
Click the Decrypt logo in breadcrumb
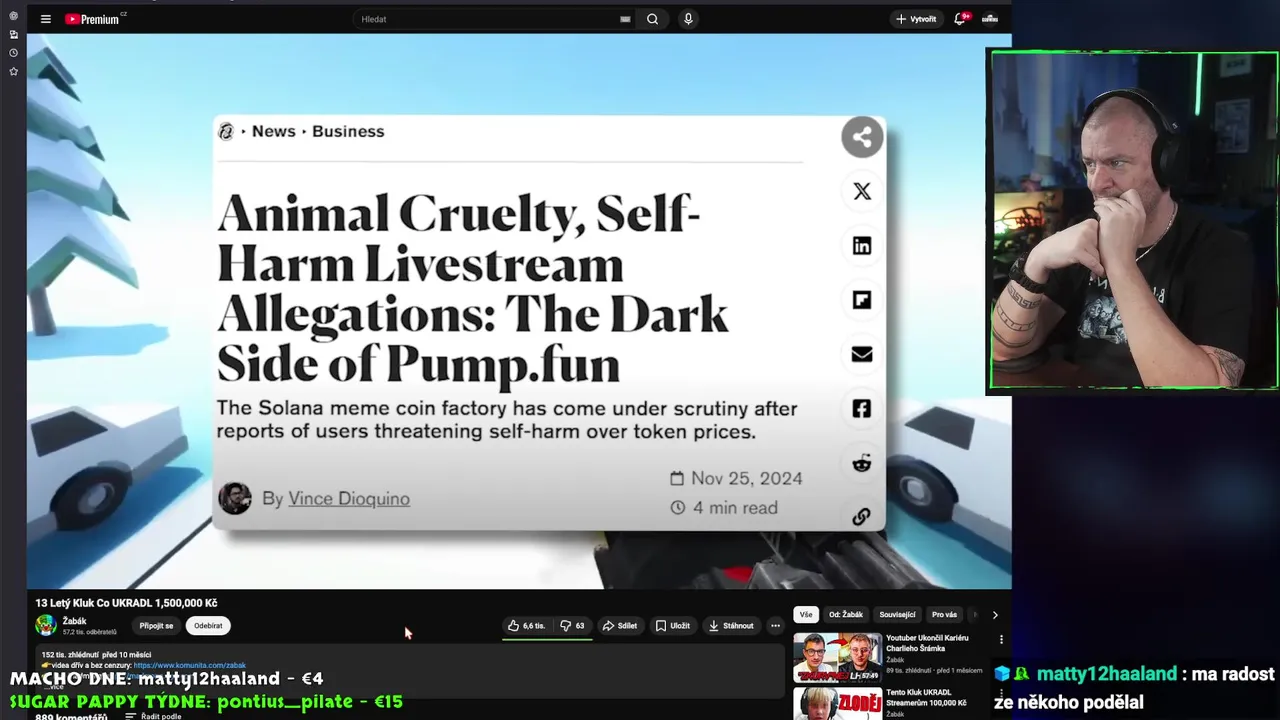click(x=226, y=131)
